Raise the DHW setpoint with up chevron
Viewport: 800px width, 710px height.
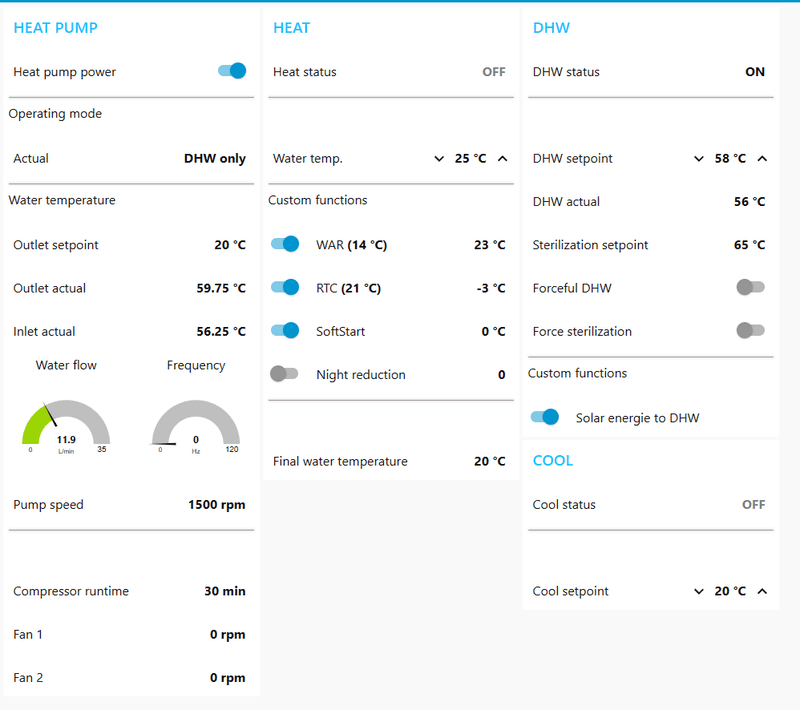pyautogui.click(x=762, y=159)
